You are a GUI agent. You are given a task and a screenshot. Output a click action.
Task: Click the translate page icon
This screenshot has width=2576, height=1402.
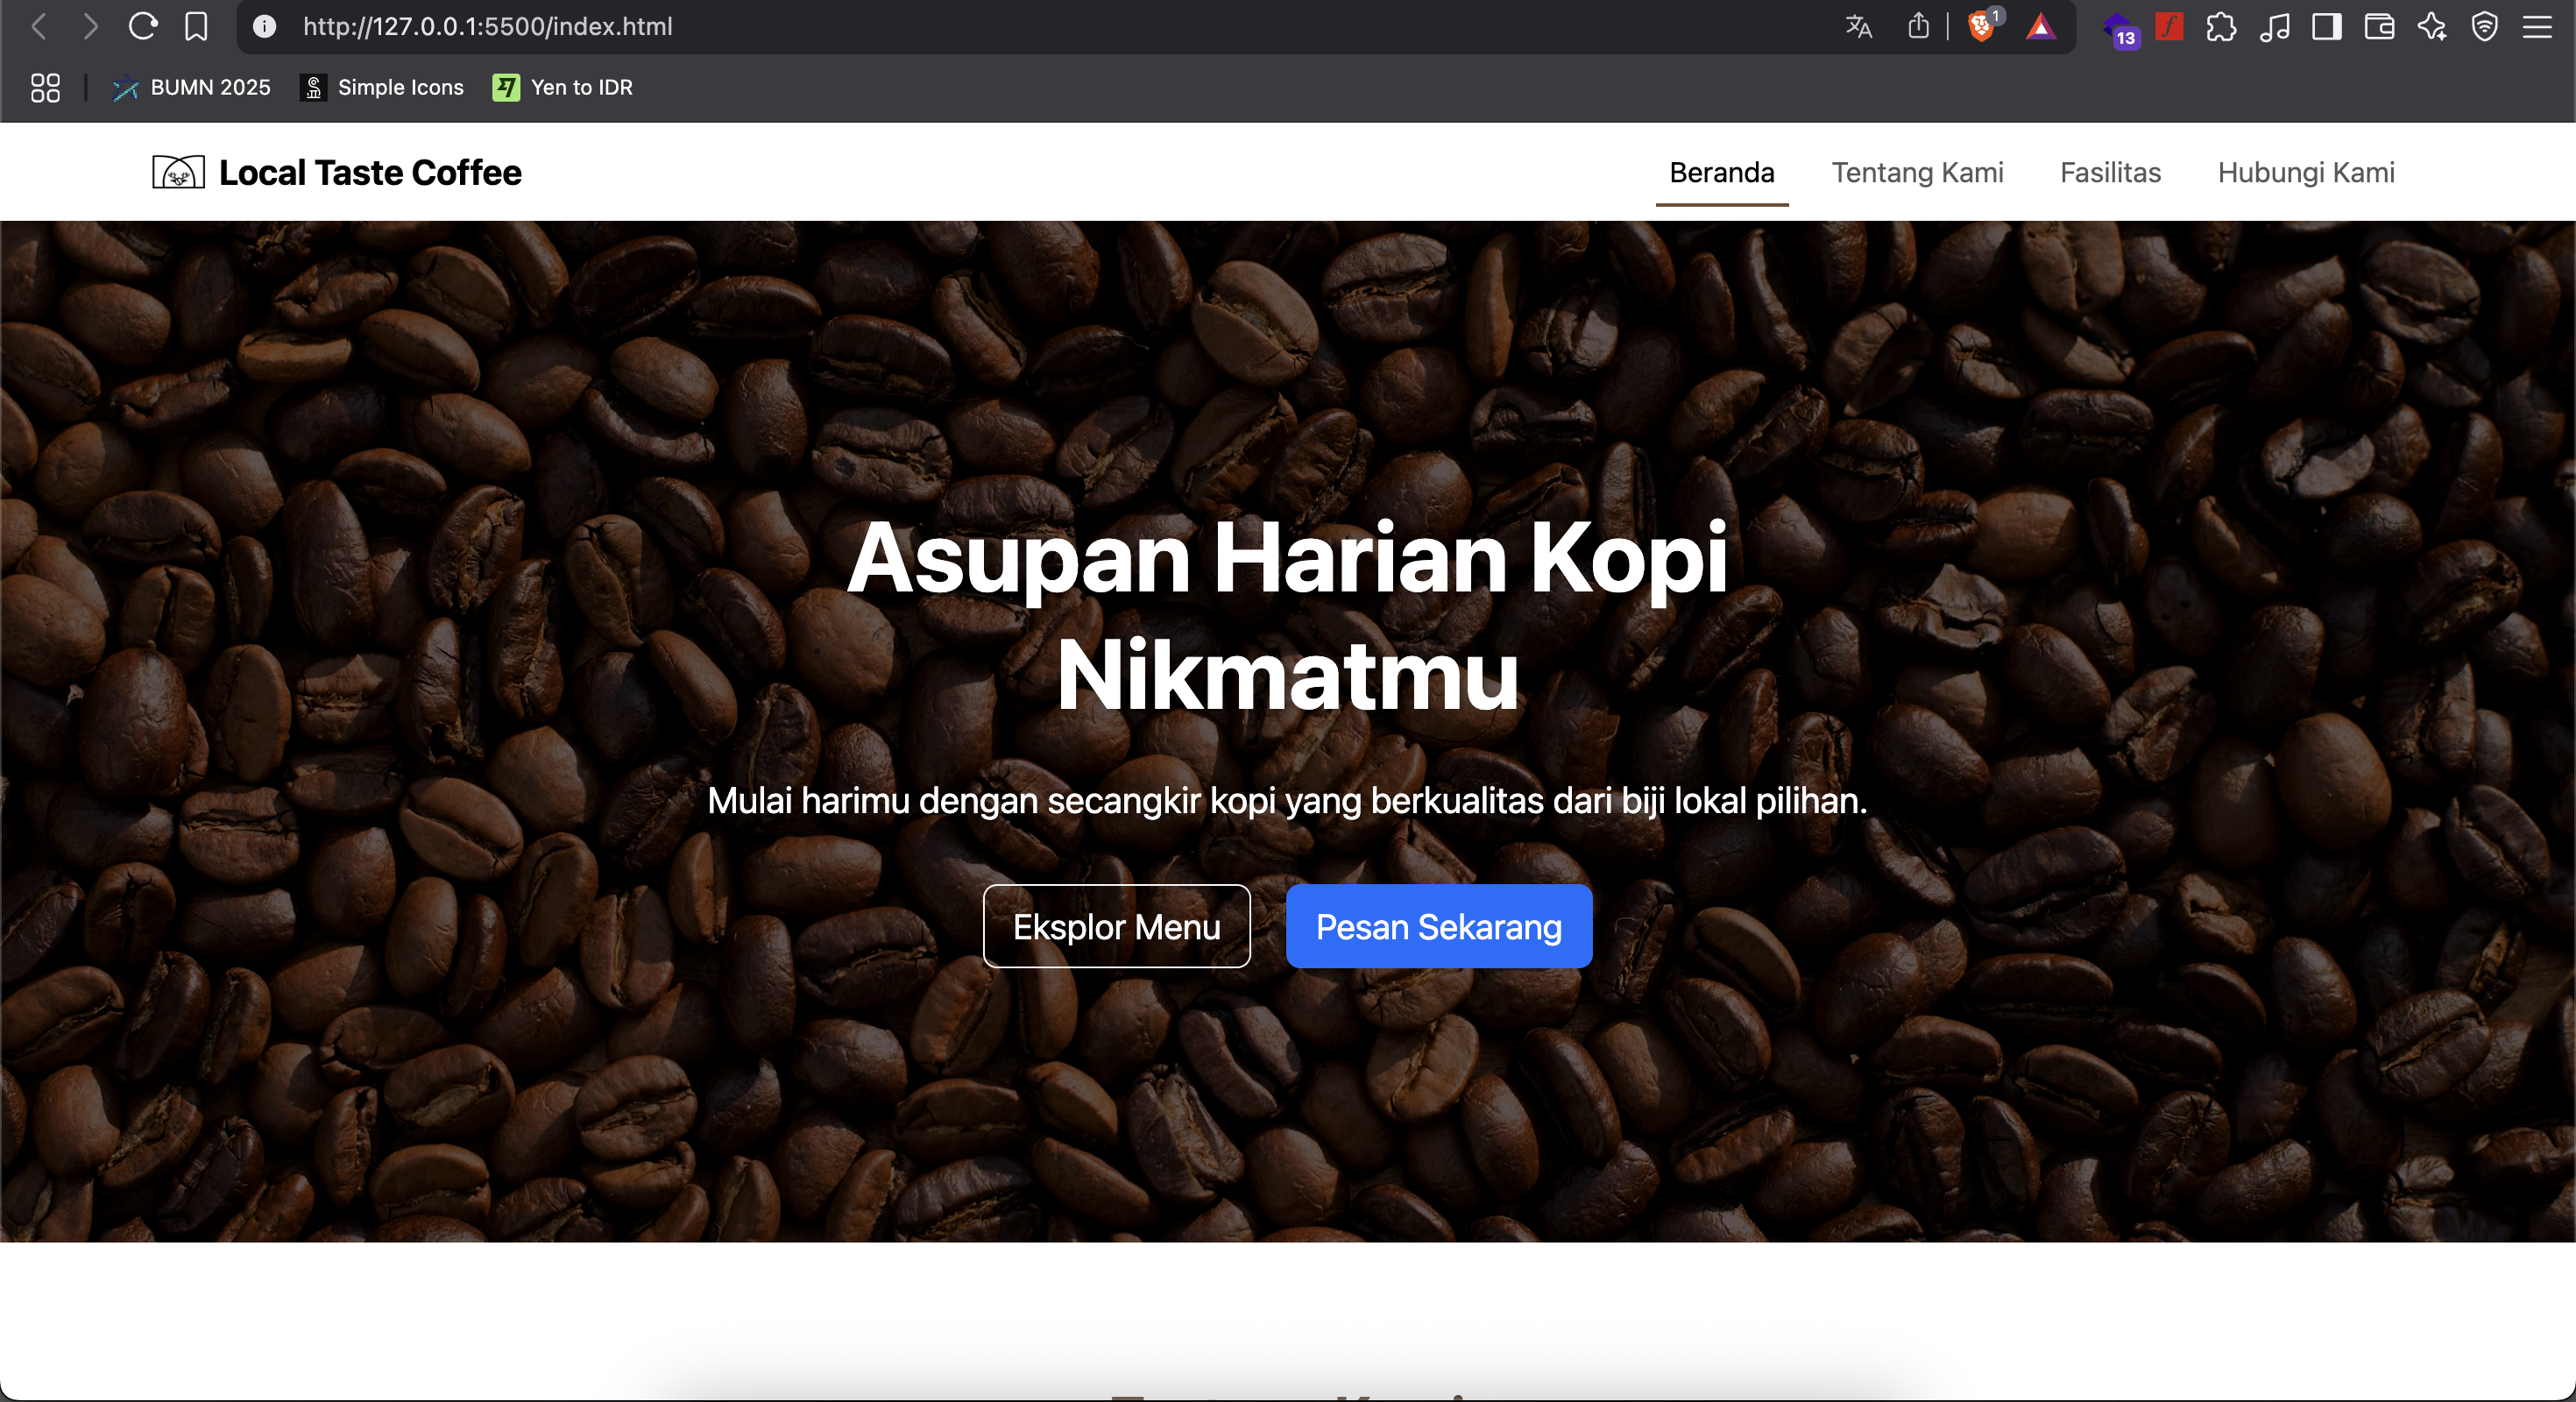[x=1858, y=27]
